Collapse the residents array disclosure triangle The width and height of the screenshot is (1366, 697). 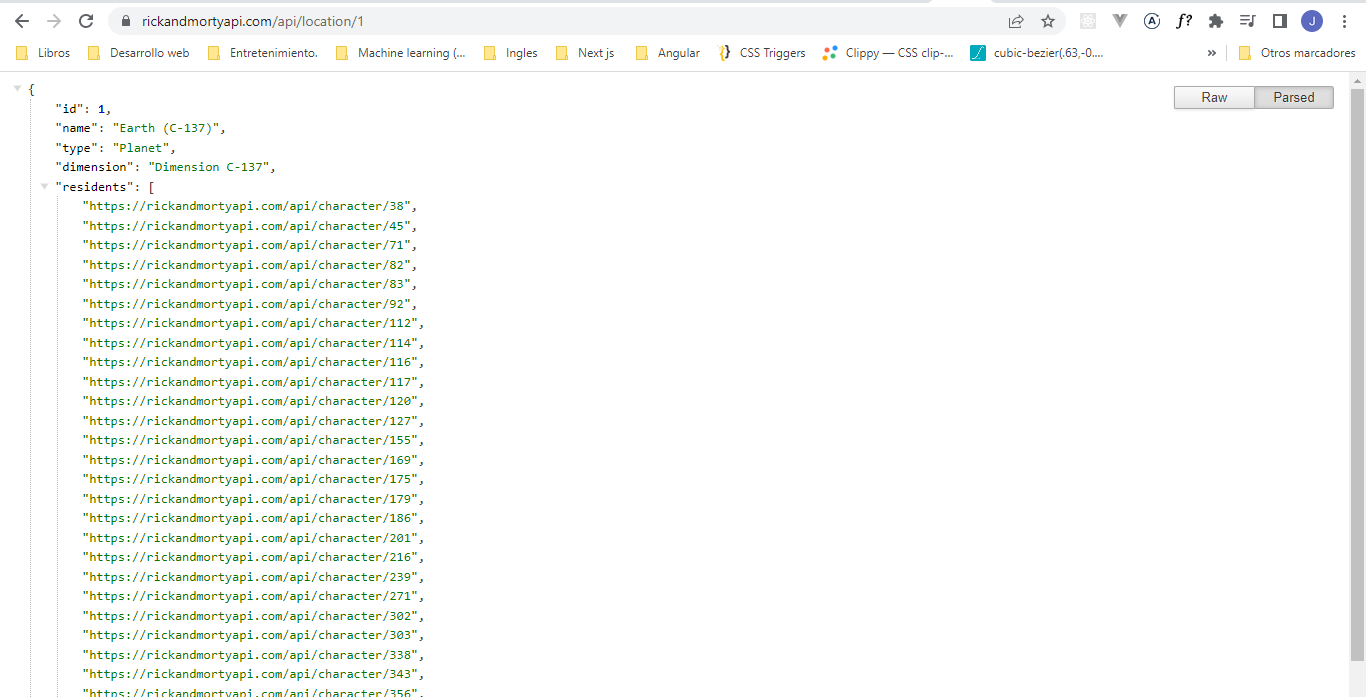(x=44, y=185)
